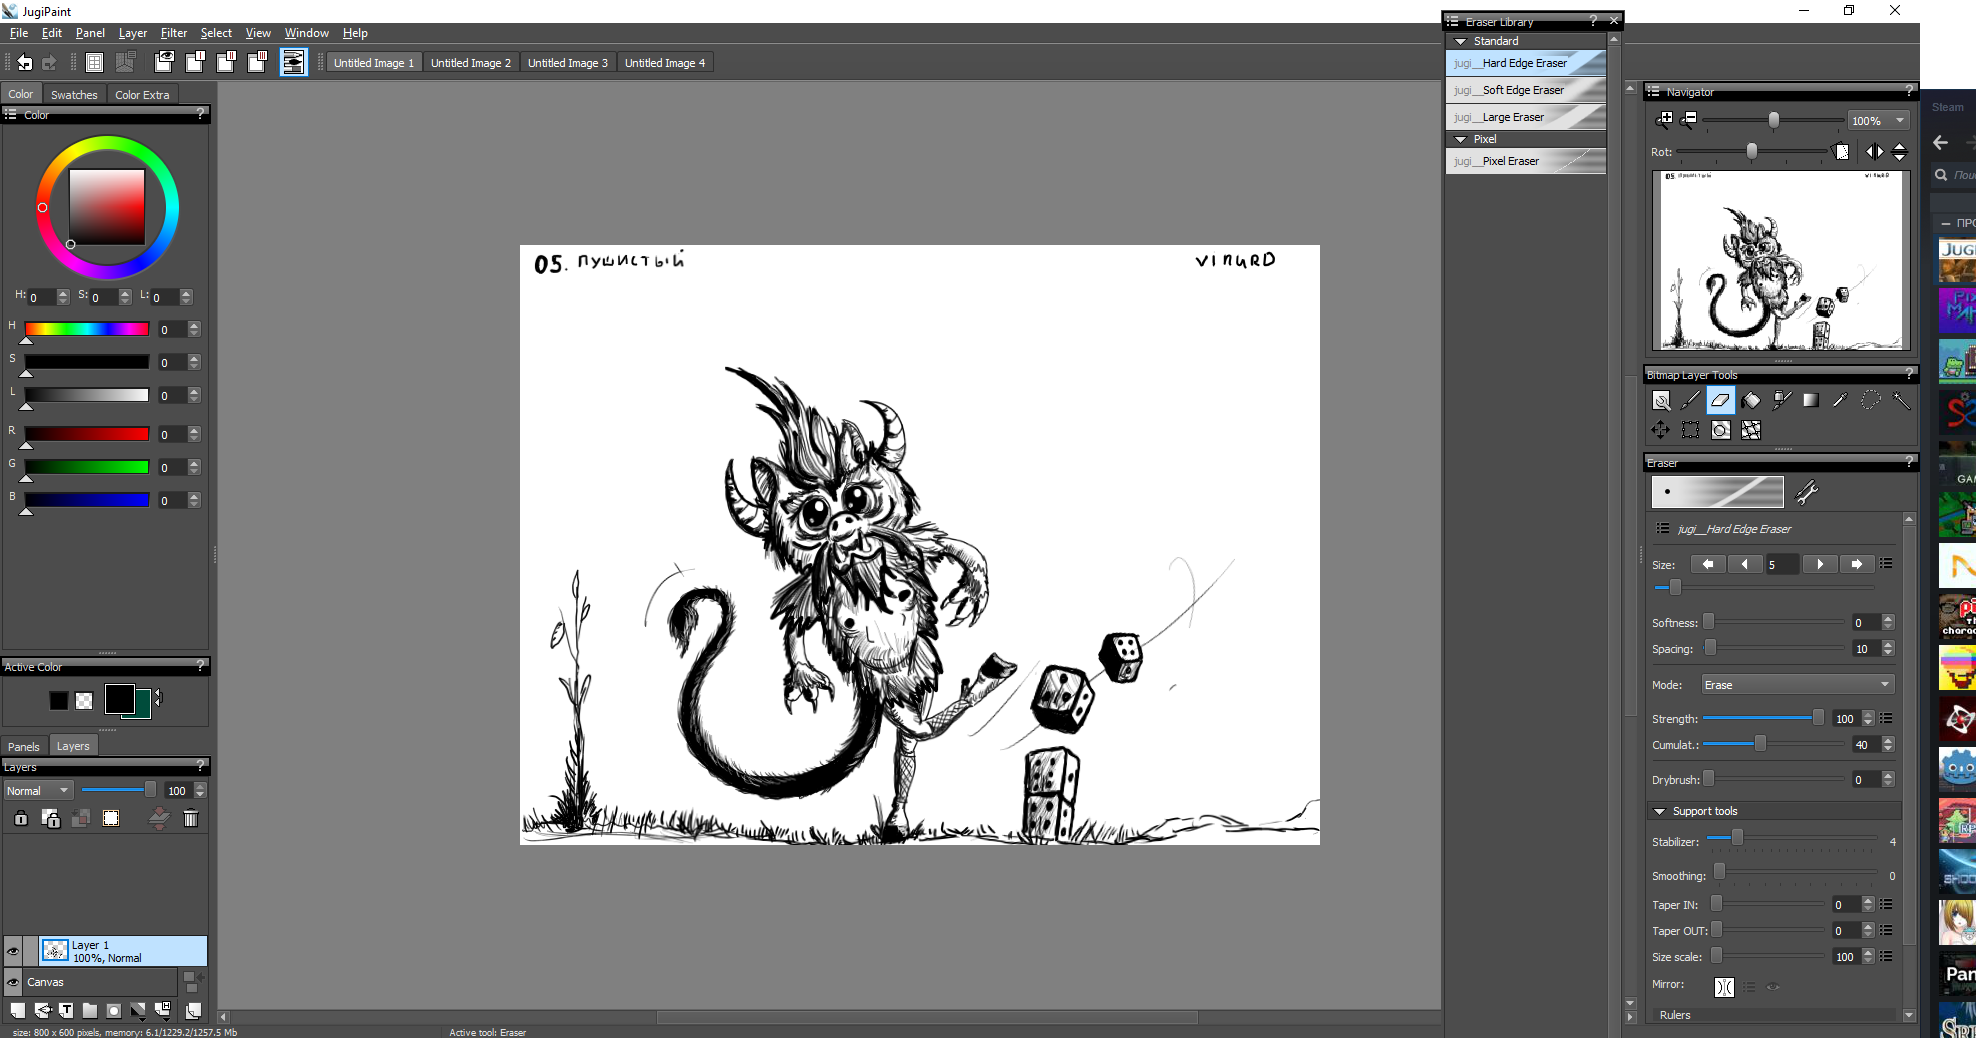Choose the Soft Edge Eraser preset
Image resolution: width=1976 pixels, height=1038 pixels.
point(1526,90)
